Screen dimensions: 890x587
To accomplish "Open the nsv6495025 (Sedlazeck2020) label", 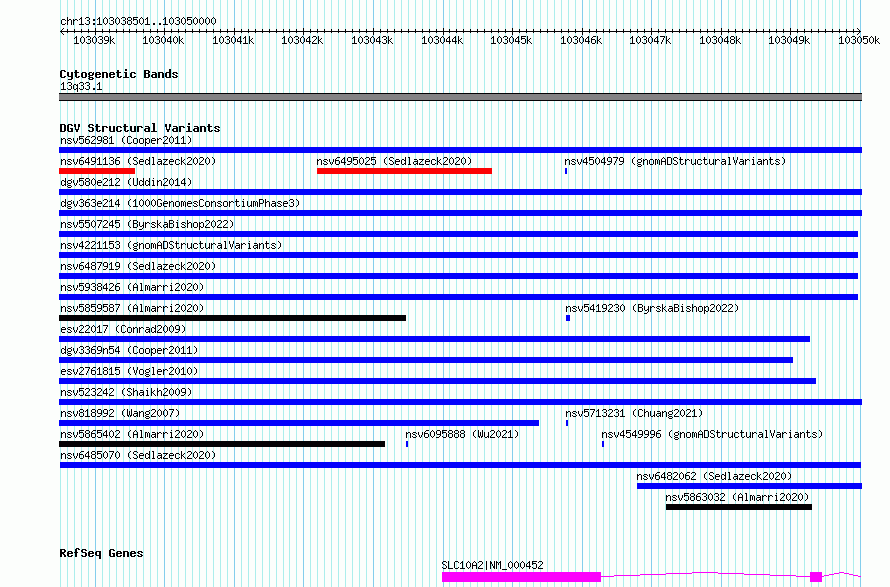I will [x=394, y=161].
